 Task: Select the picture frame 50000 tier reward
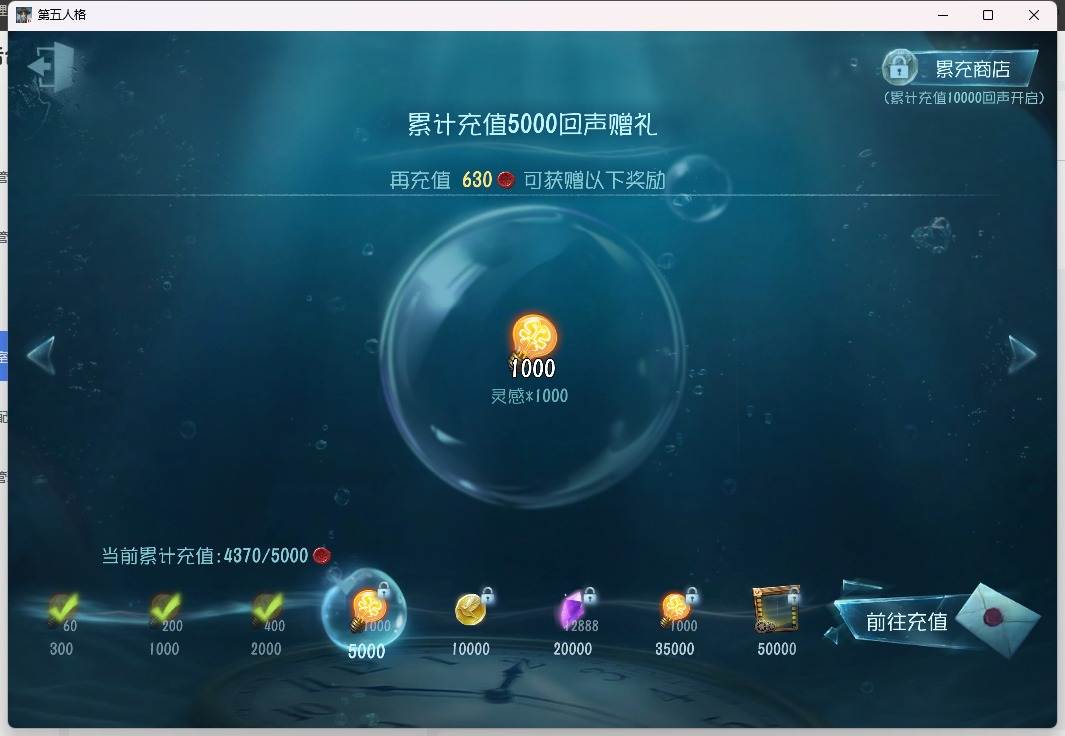click(x=776, y=609)
